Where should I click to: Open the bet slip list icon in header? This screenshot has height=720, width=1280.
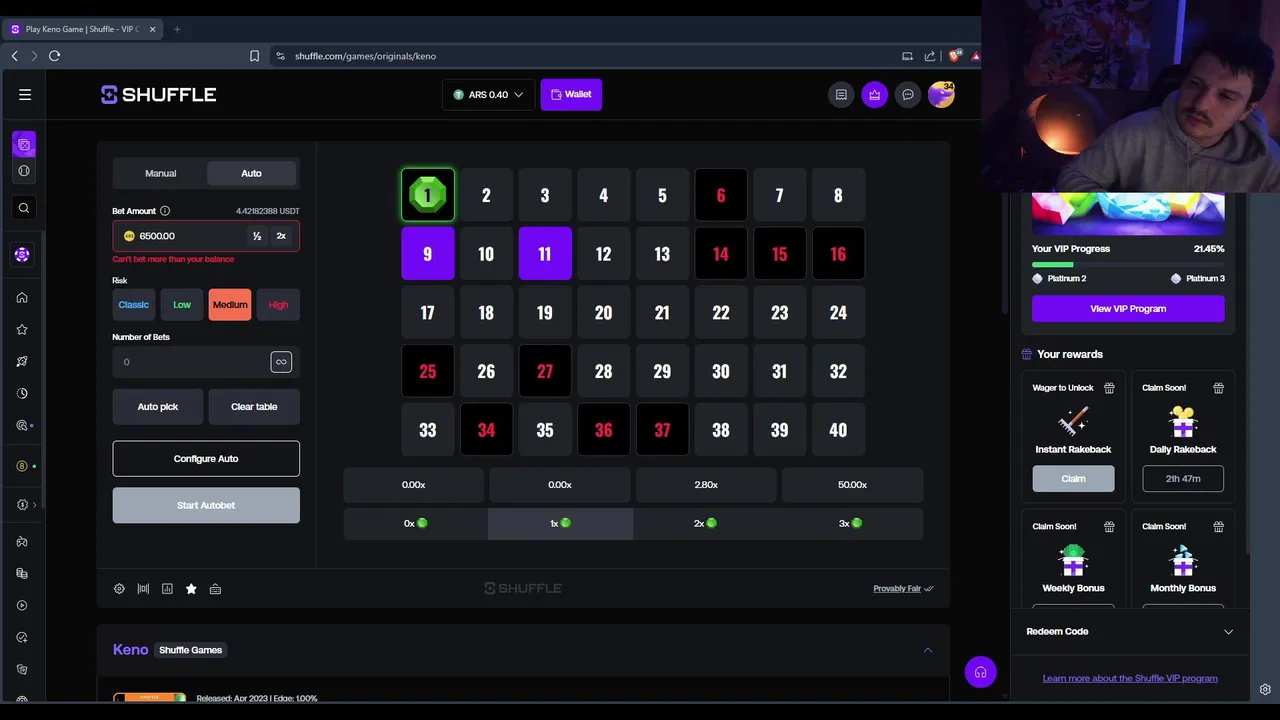pos(841,95)
